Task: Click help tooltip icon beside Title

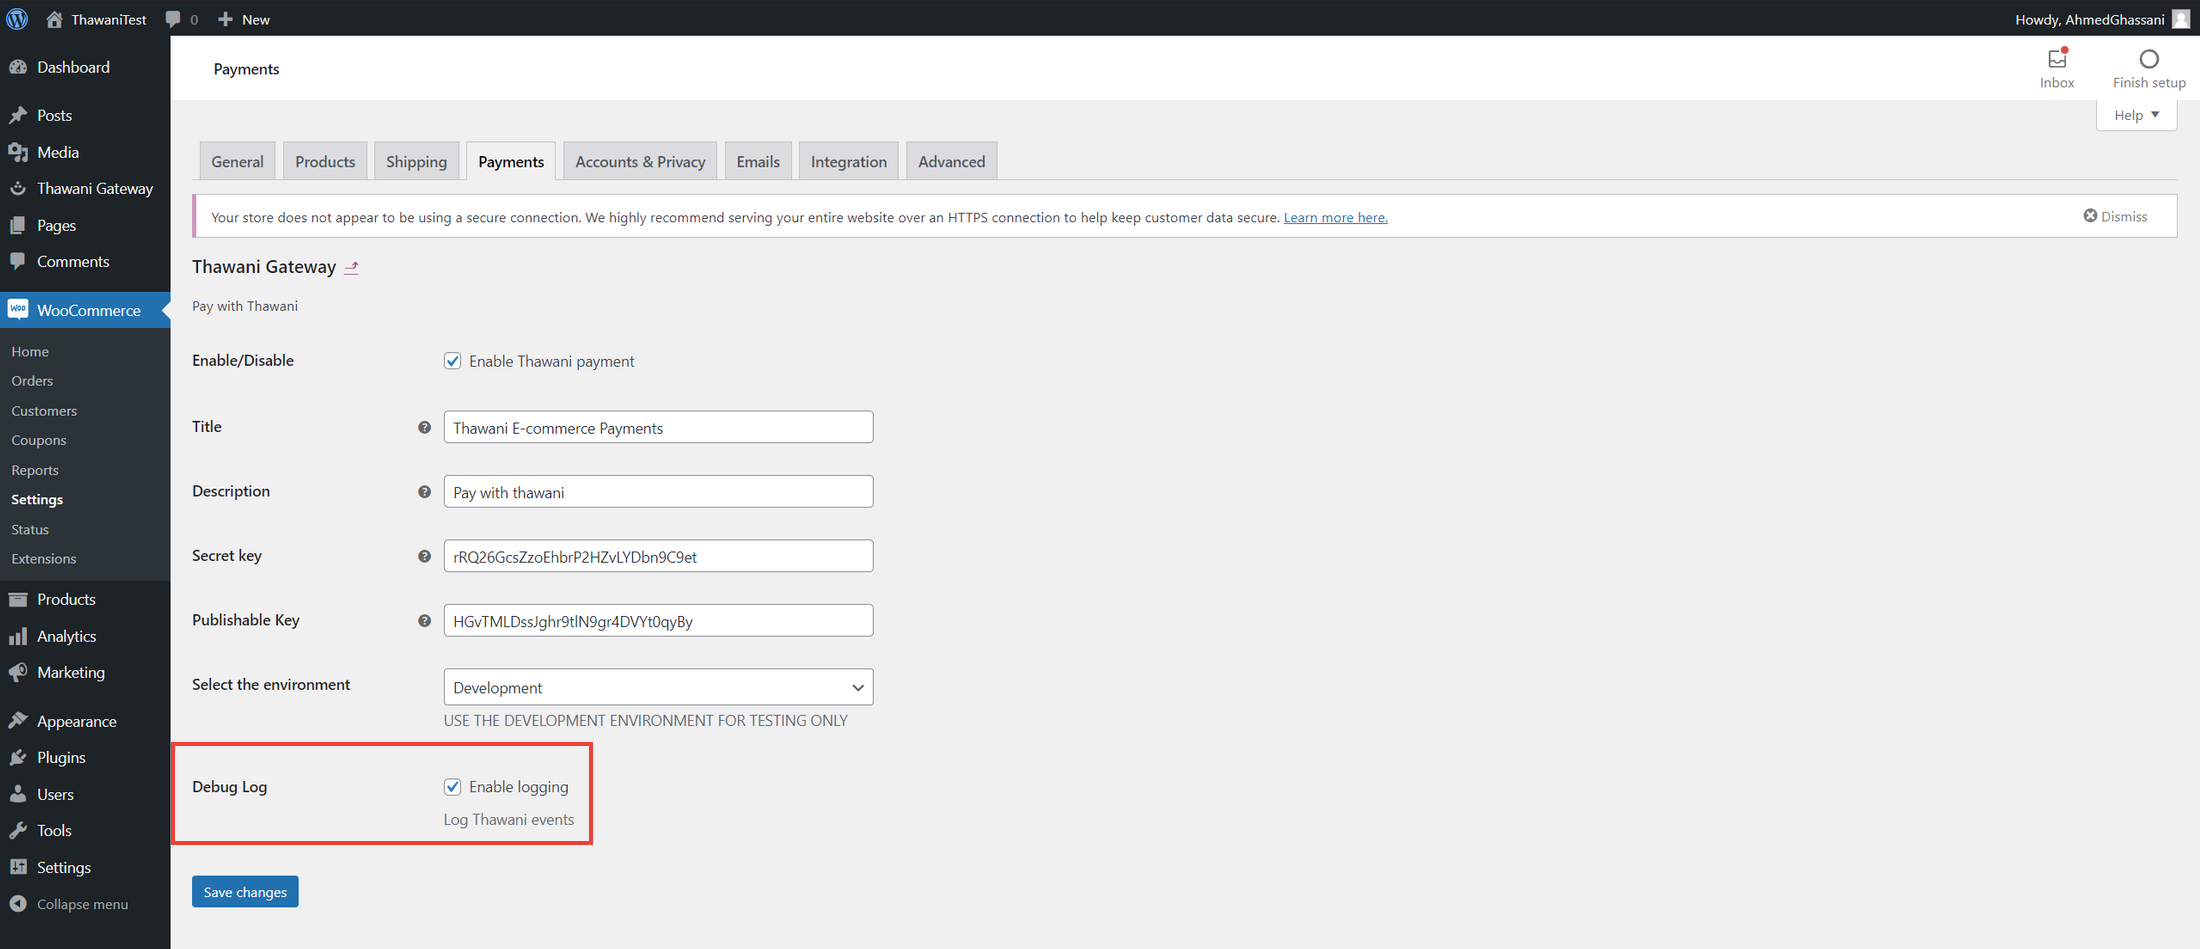Action: click(424, 427)
